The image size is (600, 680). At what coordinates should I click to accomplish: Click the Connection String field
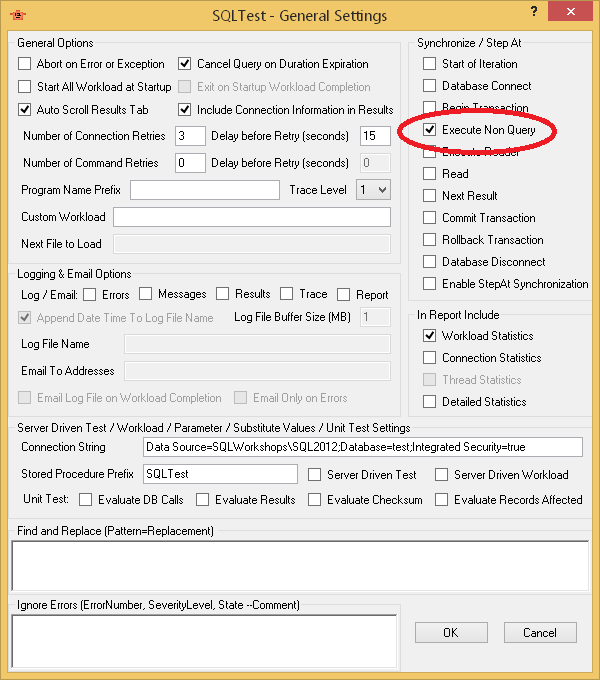click(x=363, y=447)
